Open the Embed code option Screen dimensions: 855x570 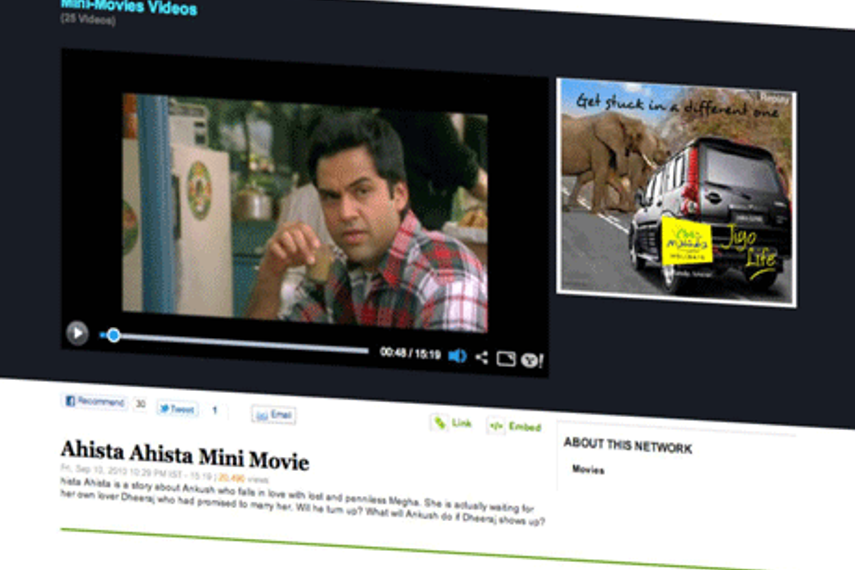[x=514, y=427]
